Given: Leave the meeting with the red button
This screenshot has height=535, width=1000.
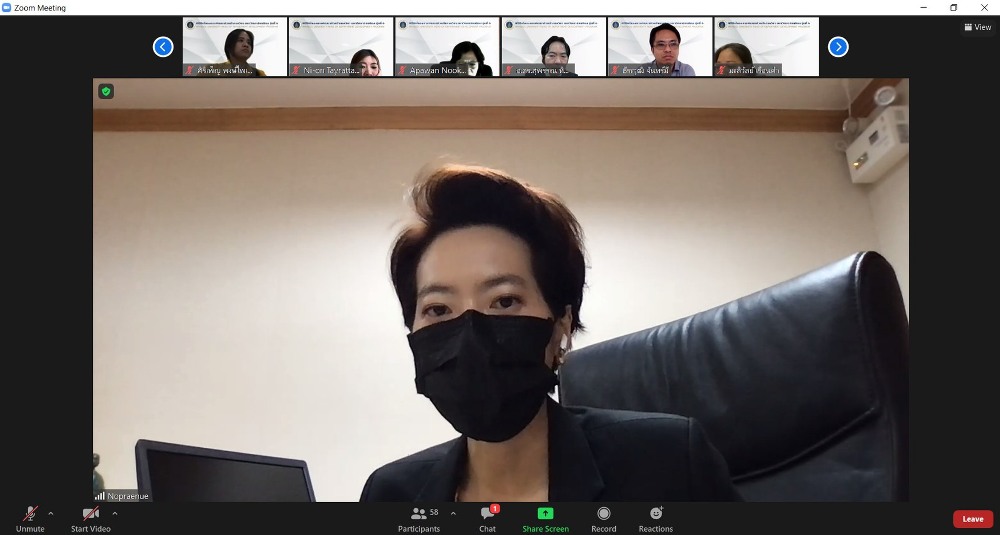Looking at the screenshot, I should 972,519.
